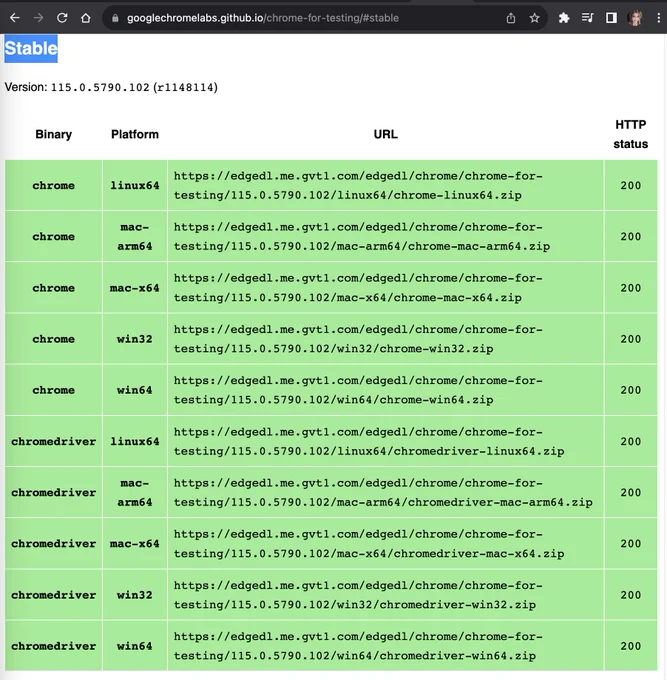Click chromedriver binary cell for win64
Screen dimensions: 667x680
[x=53, y=646]
